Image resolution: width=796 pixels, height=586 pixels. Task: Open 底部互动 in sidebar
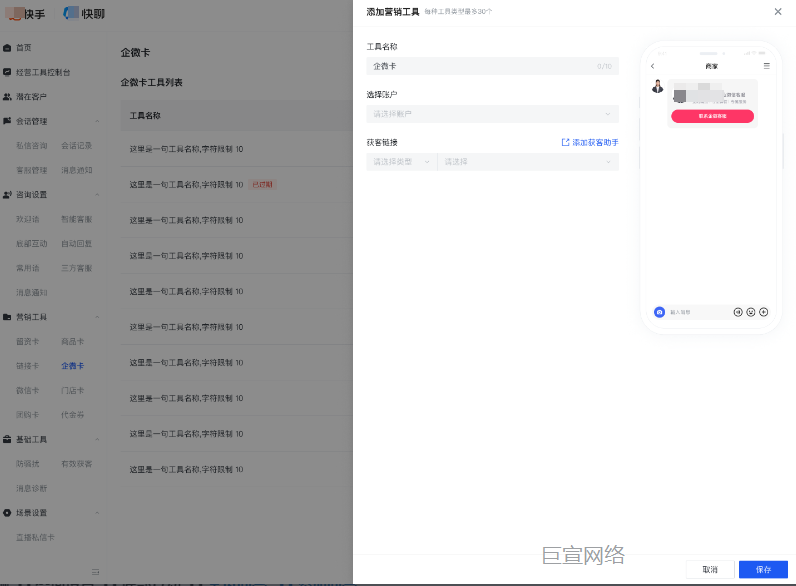[31, 244]
